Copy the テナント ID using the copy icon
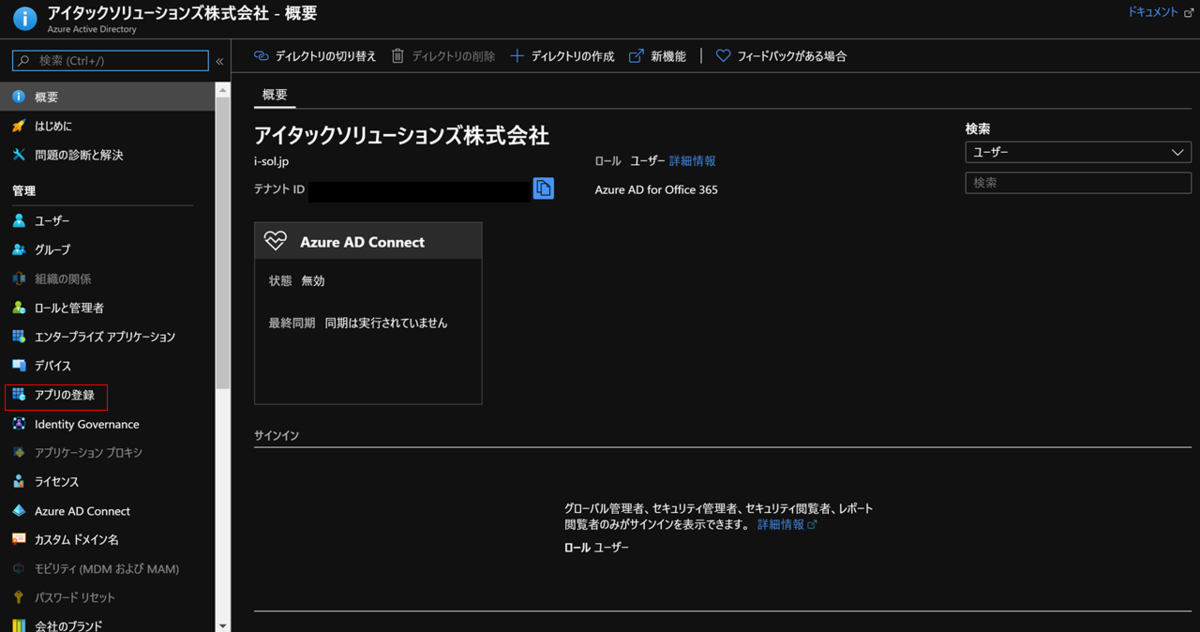The image size is (1200, 632). pyautogui.click(x=543, y=188)
